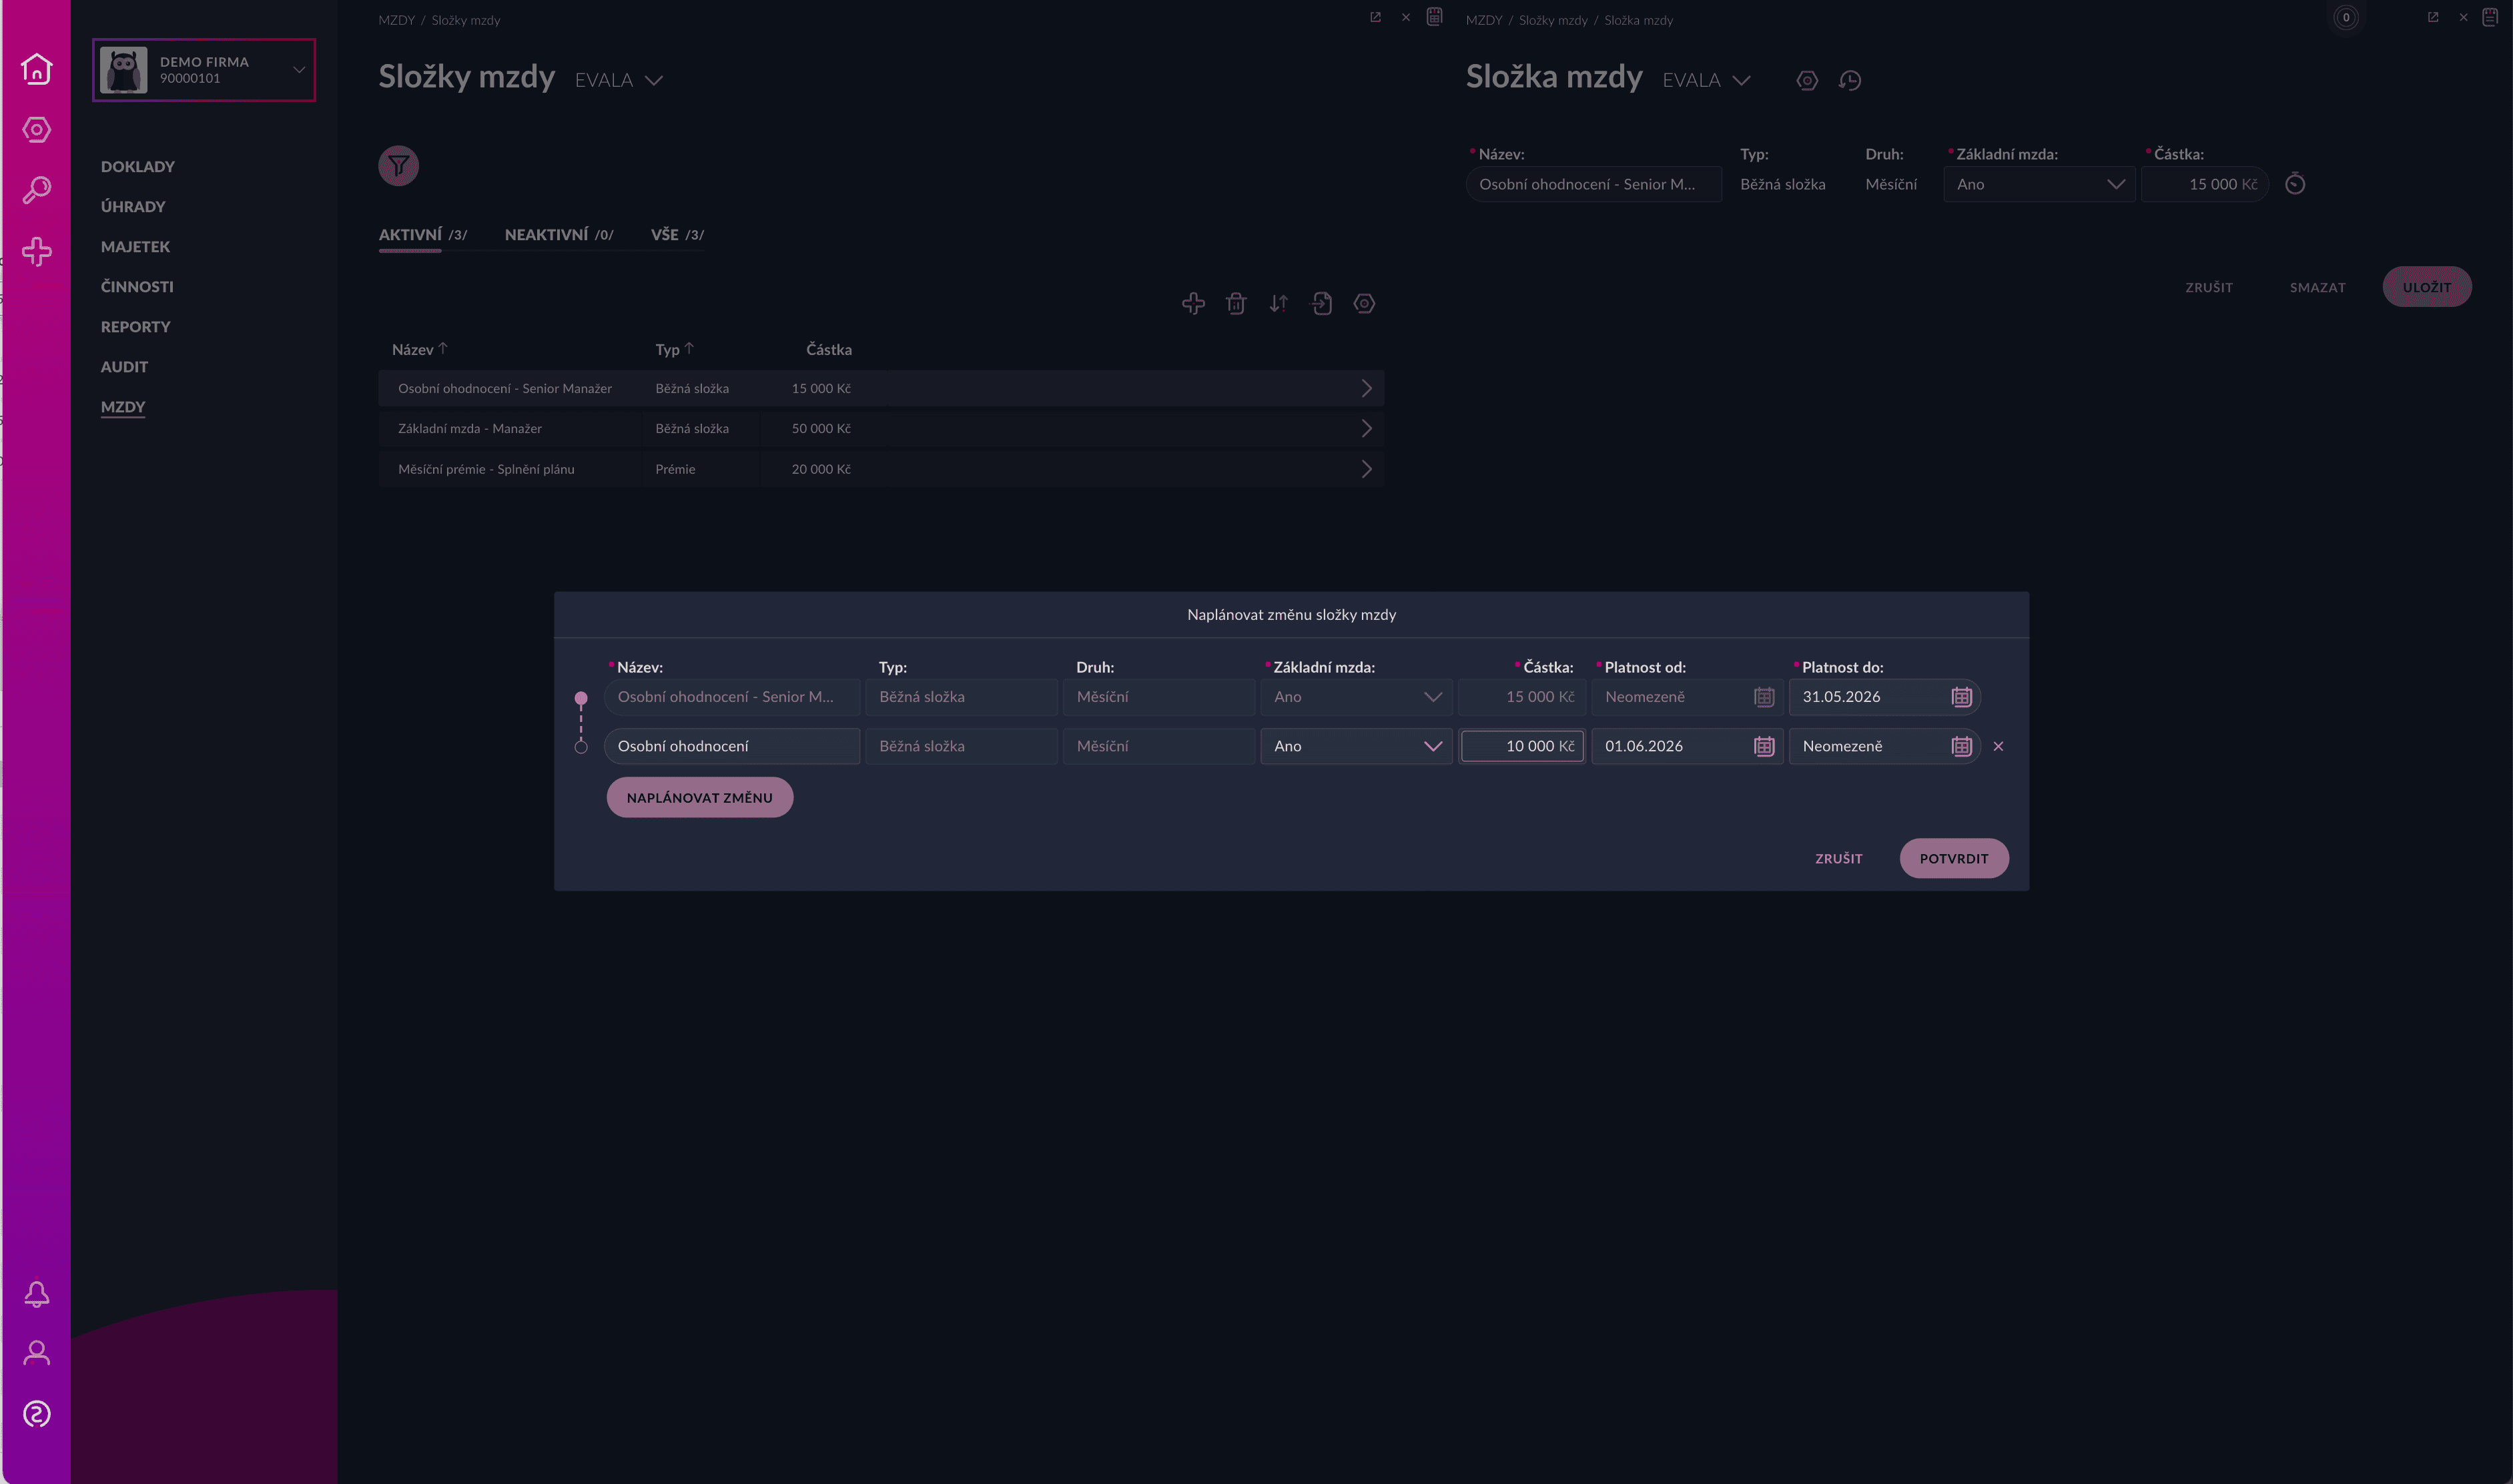
Task: Open calendar for Platnost do 31.05.2026
Action: coord(1961,697)
